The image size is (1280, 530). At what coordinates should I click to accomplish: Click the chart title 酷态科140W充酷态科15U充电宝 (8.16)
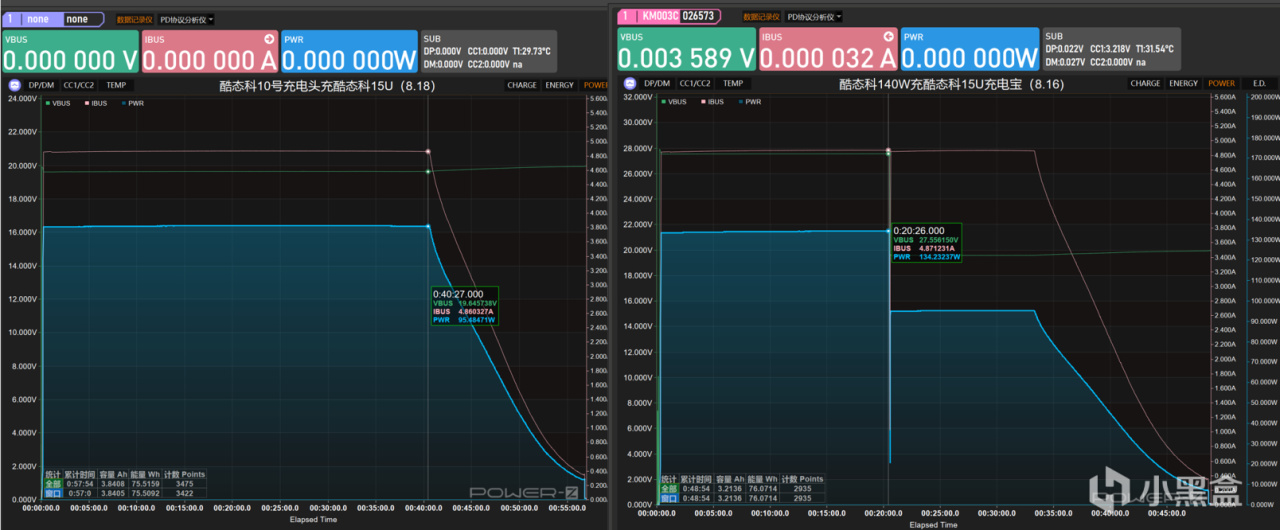pyautogui.click(x=950, y=84)
